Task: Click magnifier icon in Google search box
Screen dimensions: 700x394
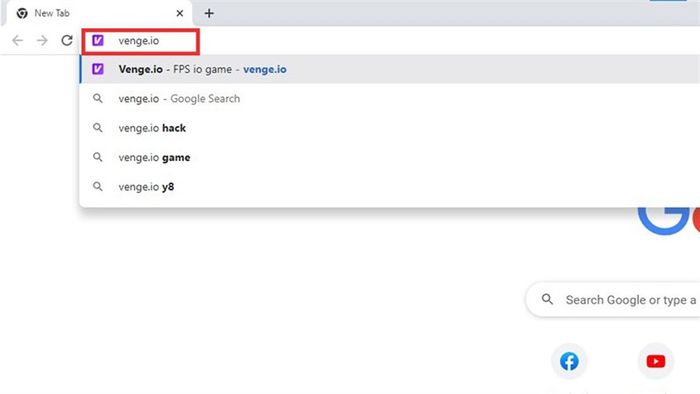Action: [547, 299]
